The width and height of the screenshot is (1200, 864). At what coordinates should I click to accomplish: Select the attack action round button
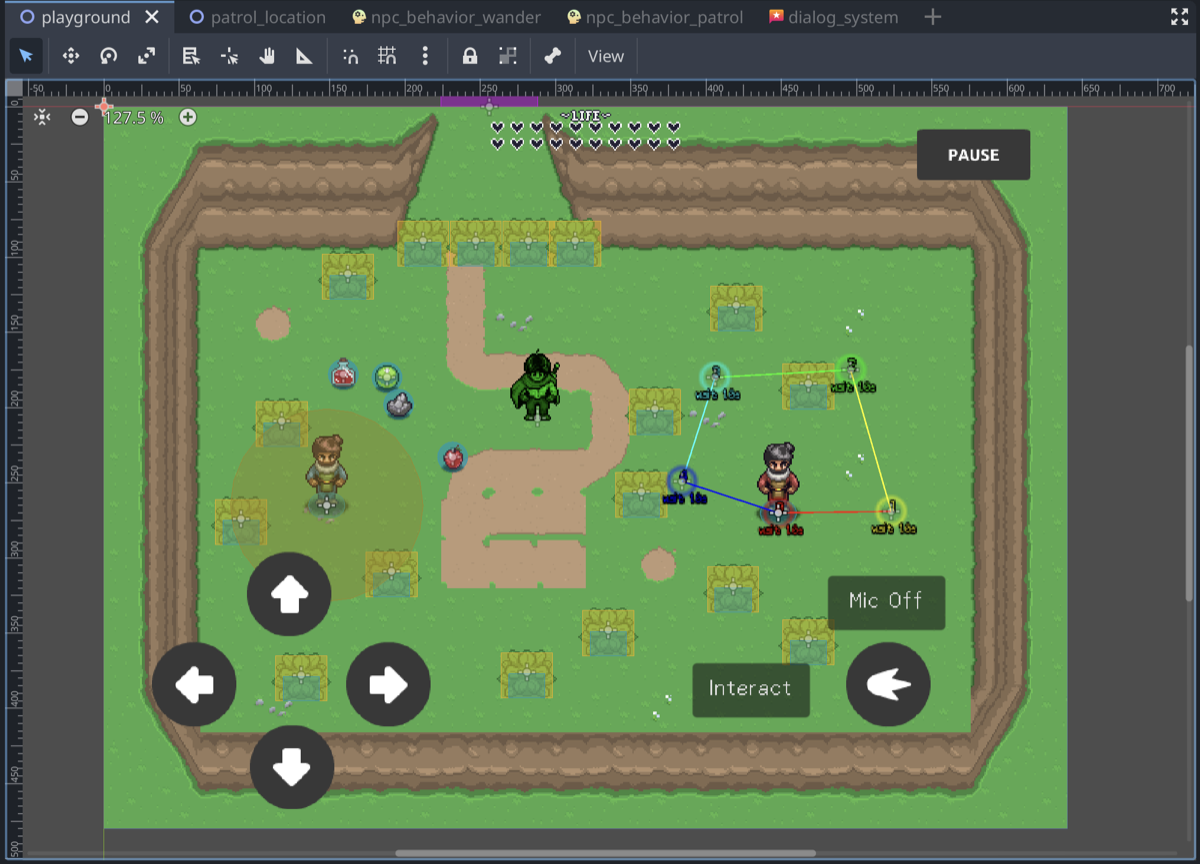point(888,685)
